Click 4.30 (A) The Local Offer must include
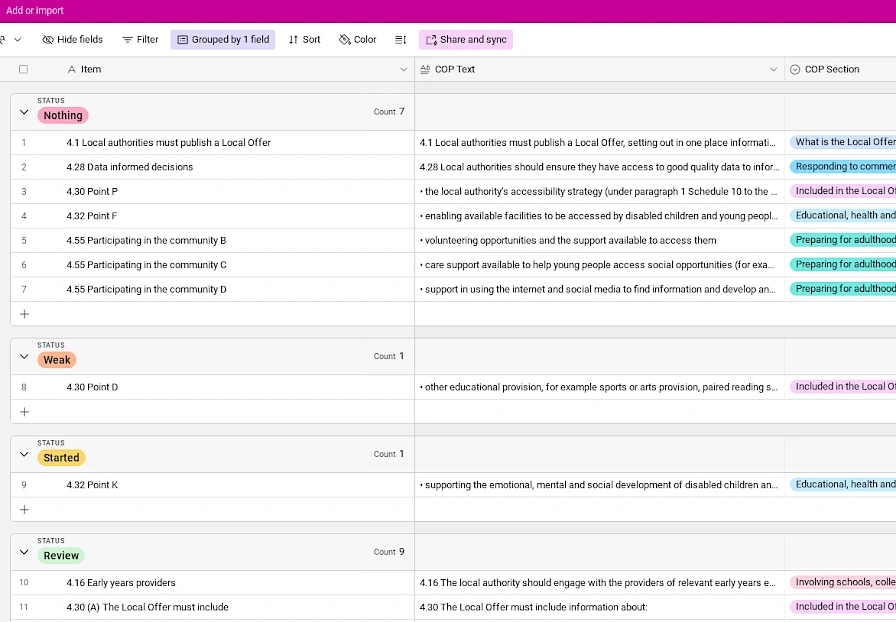 147,607
